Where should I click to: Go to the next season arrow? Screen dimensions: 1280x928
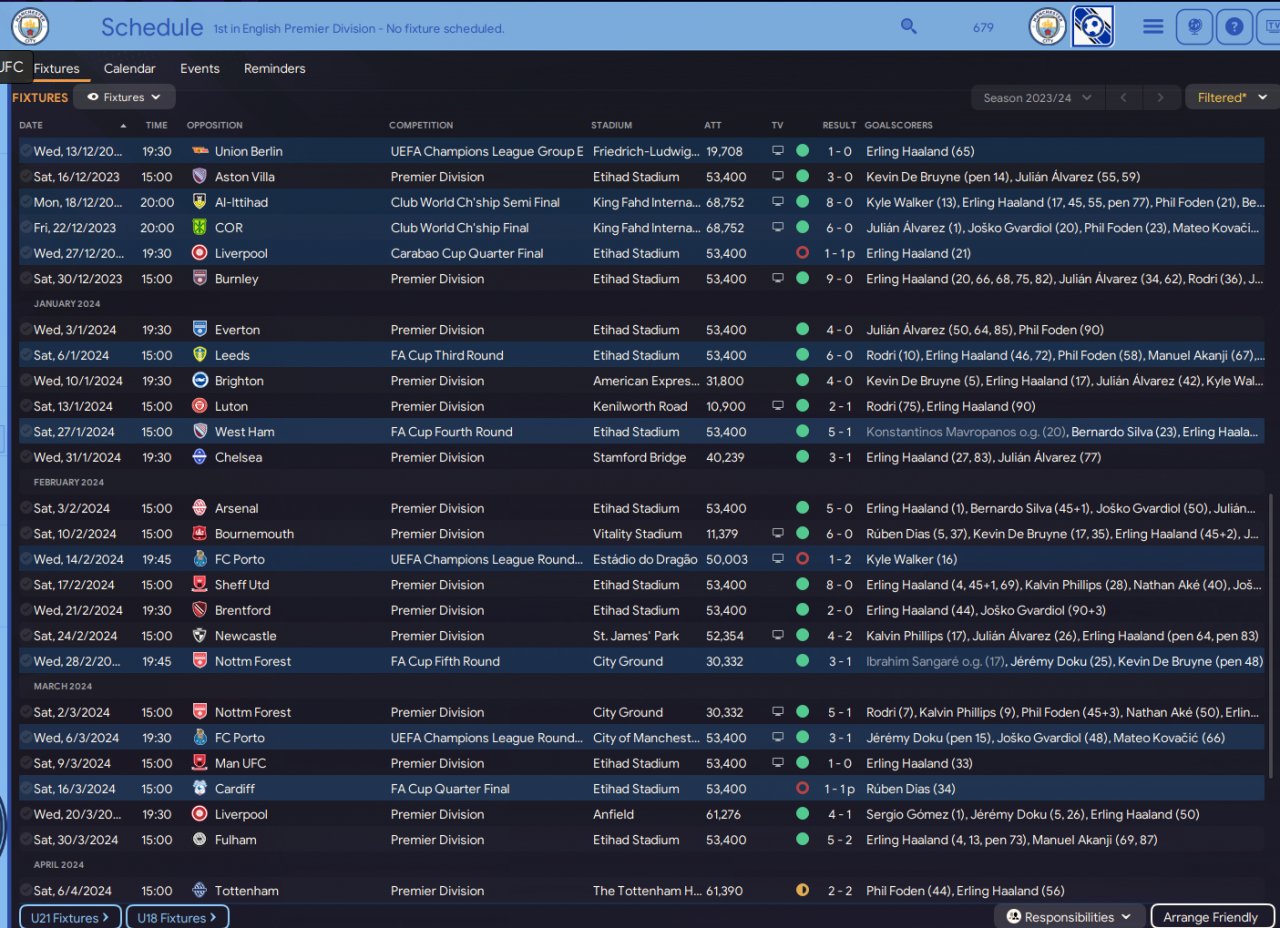1160,98
